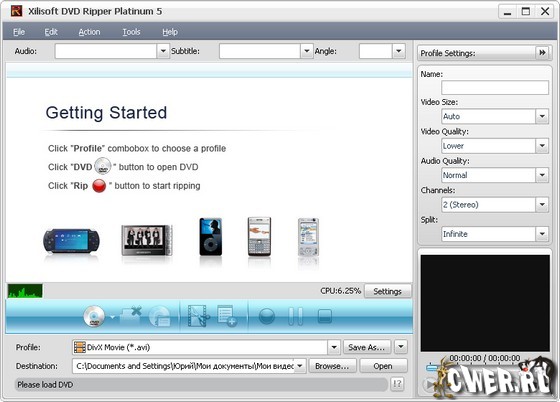Image resolution: width=560 pixels, height=402 pixels.
Task: Start ripping with the Rip button
Action: point(266,316)
